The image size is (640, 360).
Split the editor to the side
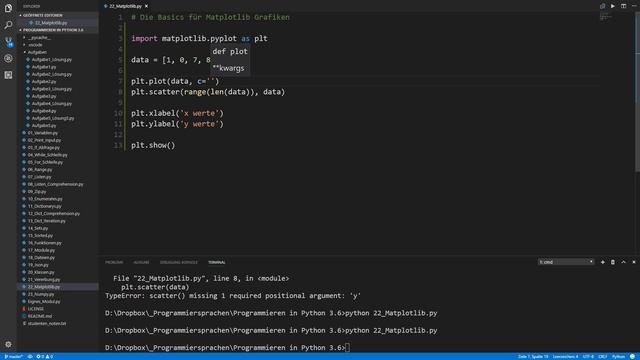623,6
